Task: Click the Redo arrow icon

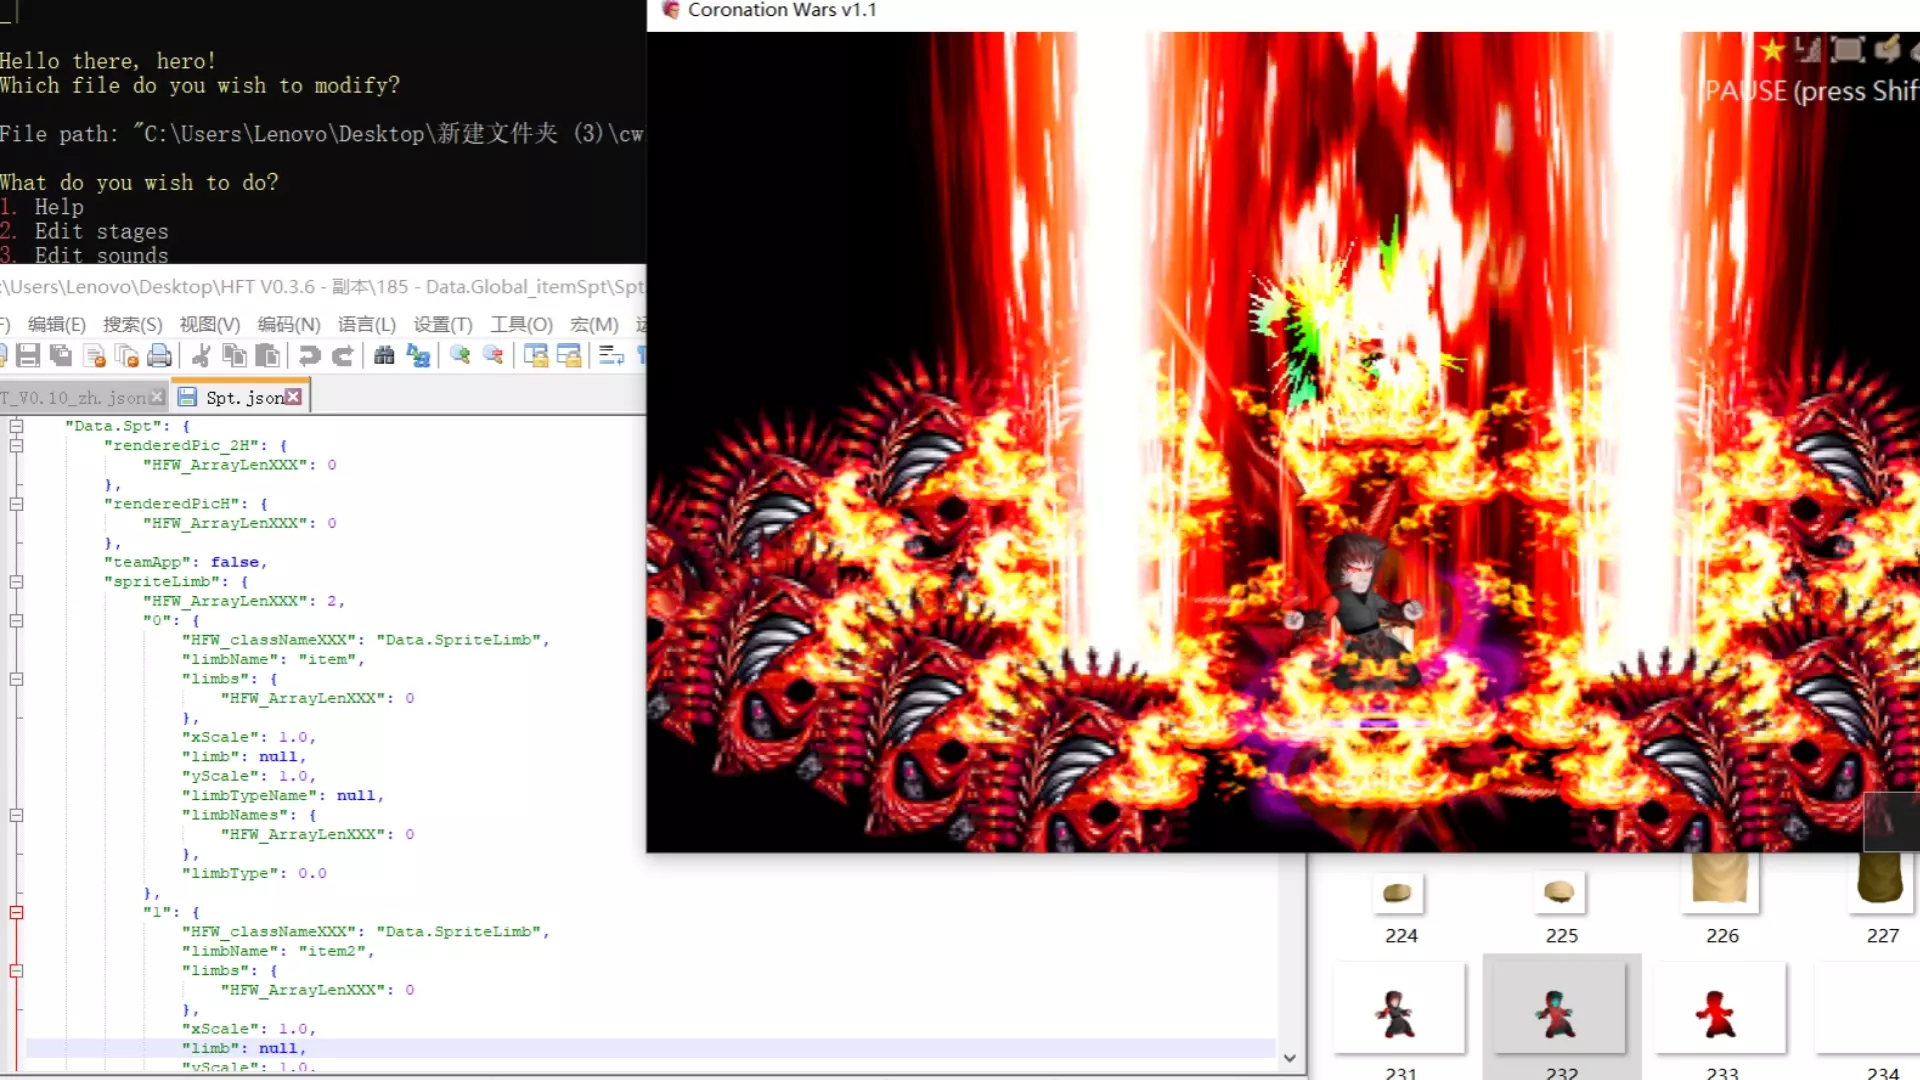Action: coord(343,355)
